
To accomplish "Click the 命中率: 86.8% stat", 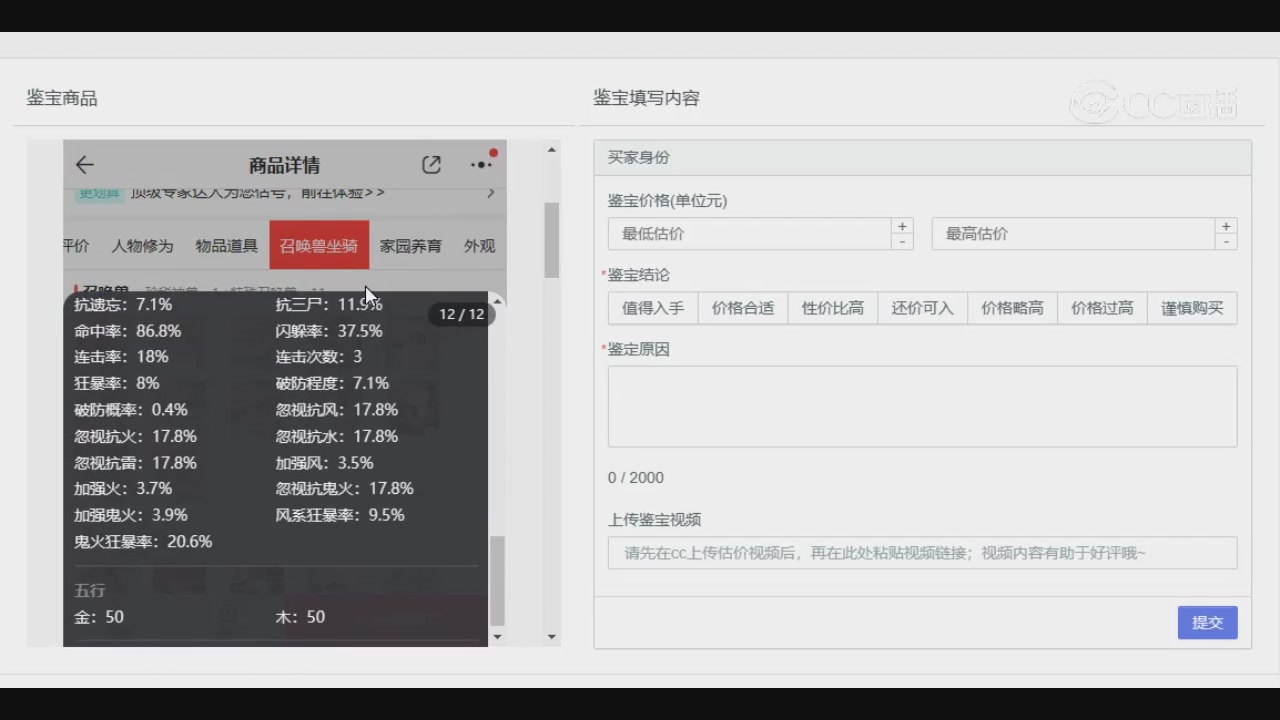I will tap(128, 331).
